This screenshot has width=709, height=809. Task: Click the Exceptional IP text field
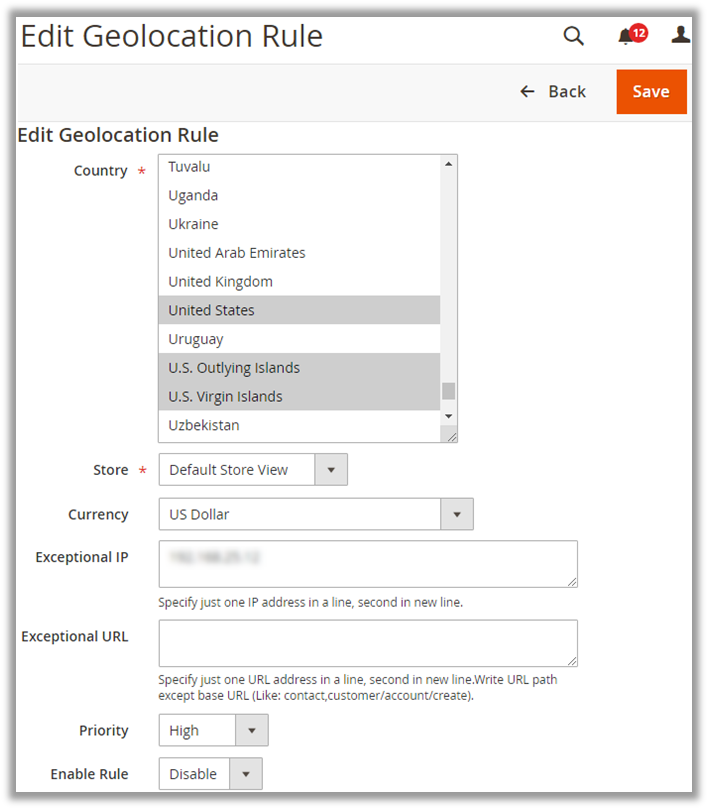click(367, 564)
